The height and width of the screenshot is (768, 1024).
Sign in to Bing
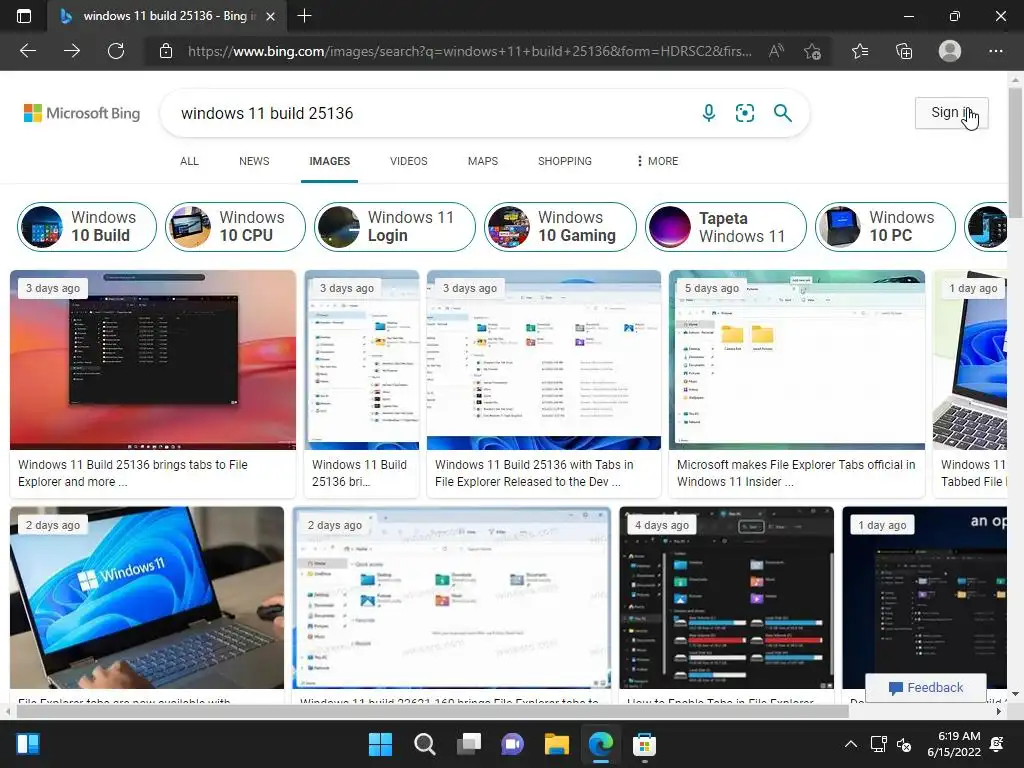pyautogui.click(x=952, y=113)
